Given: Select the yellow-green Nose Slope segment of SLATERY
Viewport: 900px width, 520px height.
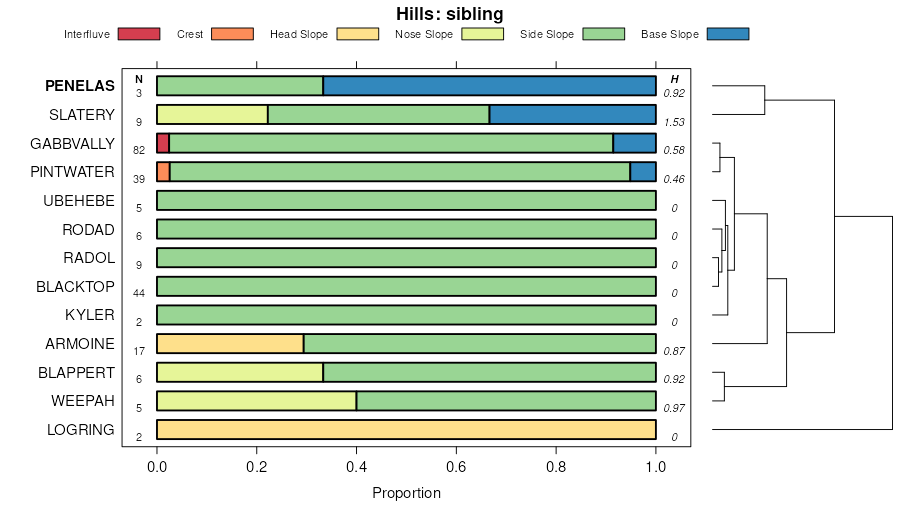Looking at the screenshot, I should pos(212,114).
